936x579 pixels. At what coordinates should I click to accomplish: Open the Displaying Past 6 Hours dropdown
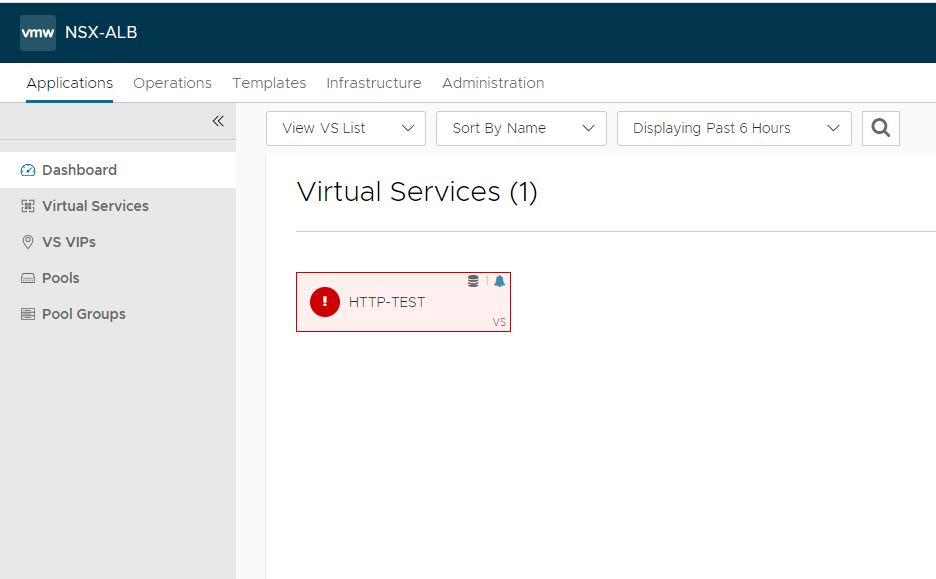pyautogui.click(x=734, y=128)
